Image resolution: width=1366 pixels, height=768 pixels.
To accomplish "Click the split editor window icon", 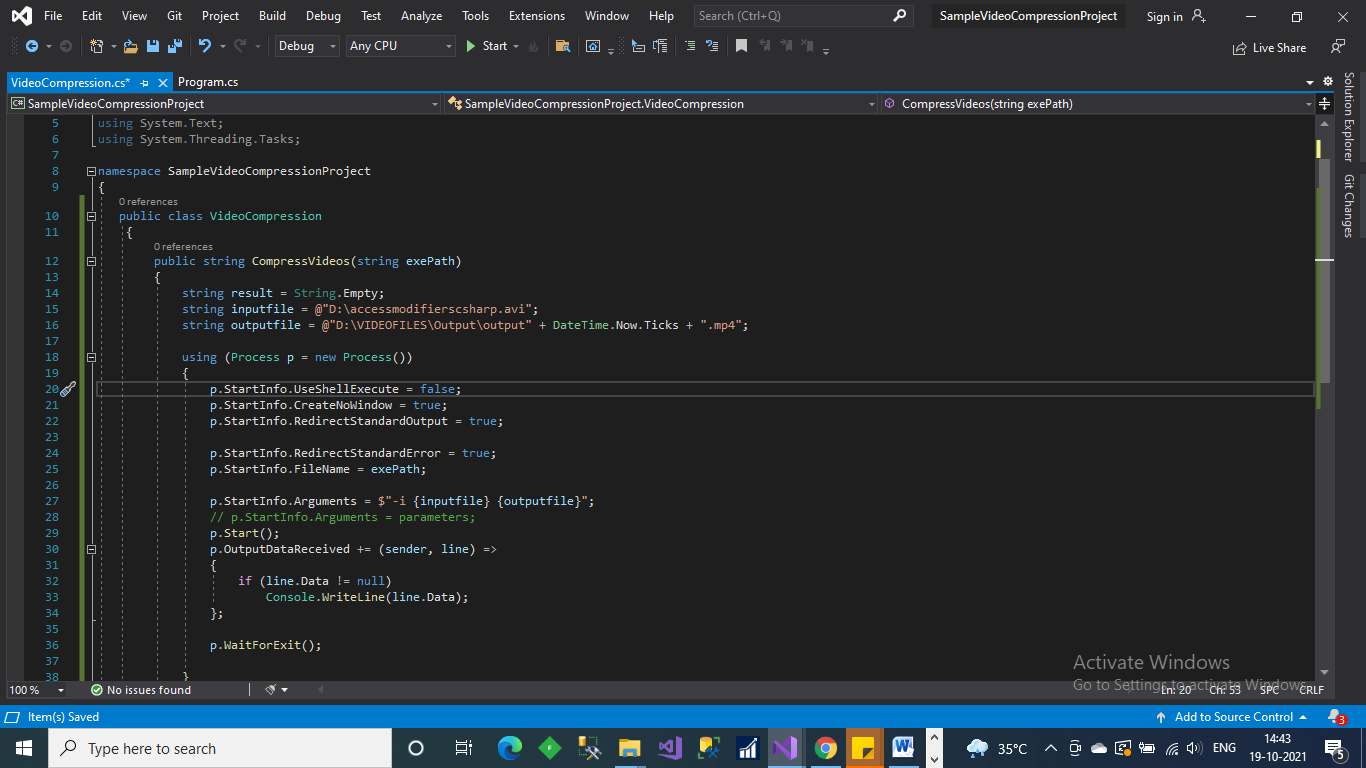I will point(1325,104).
